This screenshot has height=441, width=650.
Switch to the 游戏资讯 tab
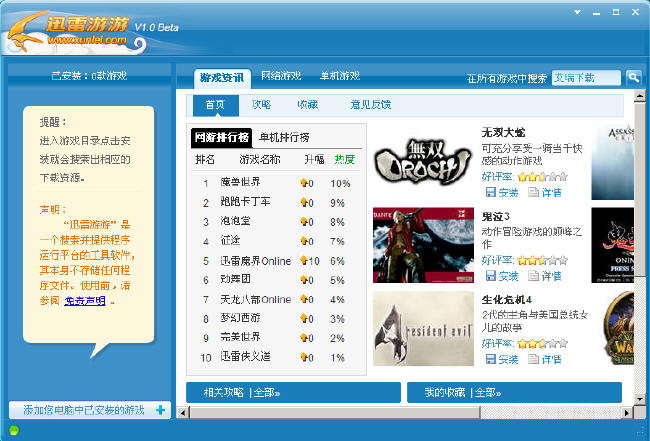[x=222, y=78]
